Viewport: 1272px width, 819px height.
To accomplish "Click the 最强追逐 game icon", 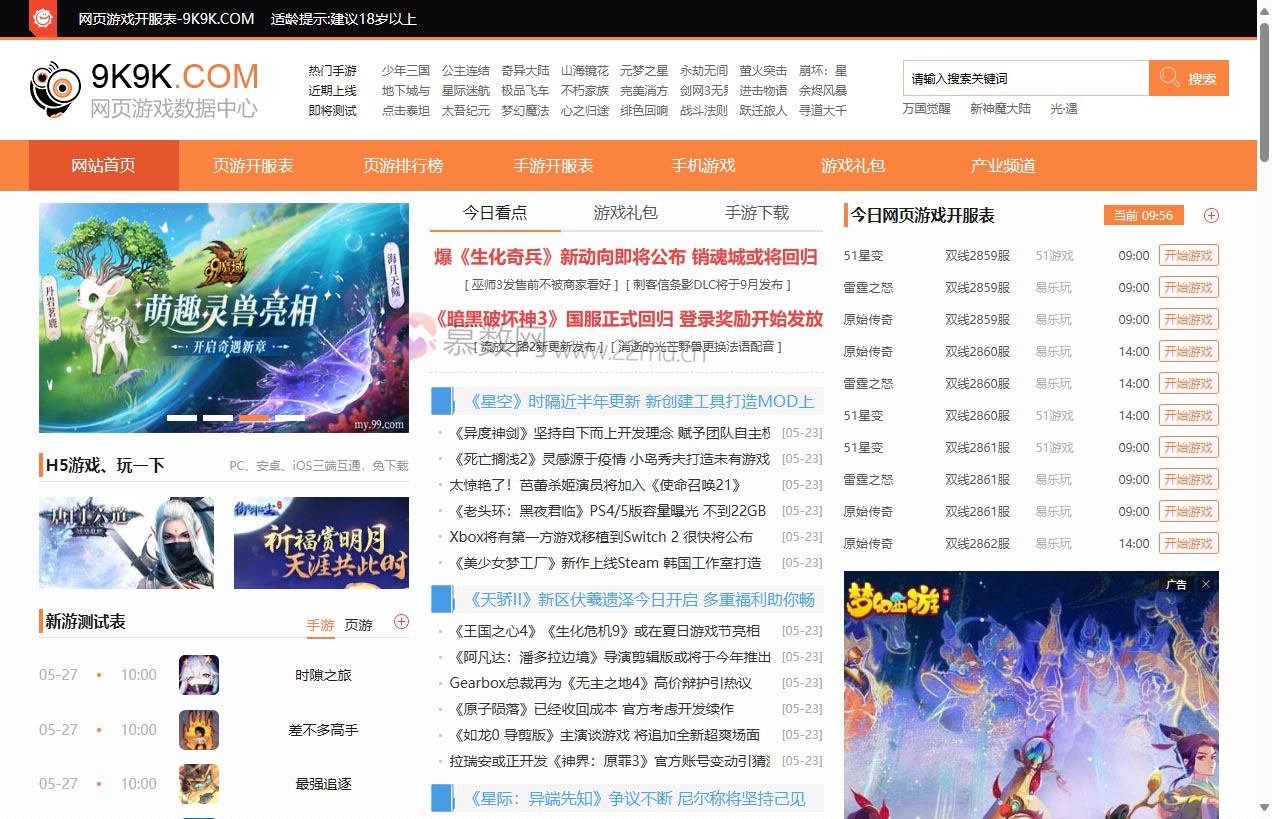I will click(x=199, y=784).
